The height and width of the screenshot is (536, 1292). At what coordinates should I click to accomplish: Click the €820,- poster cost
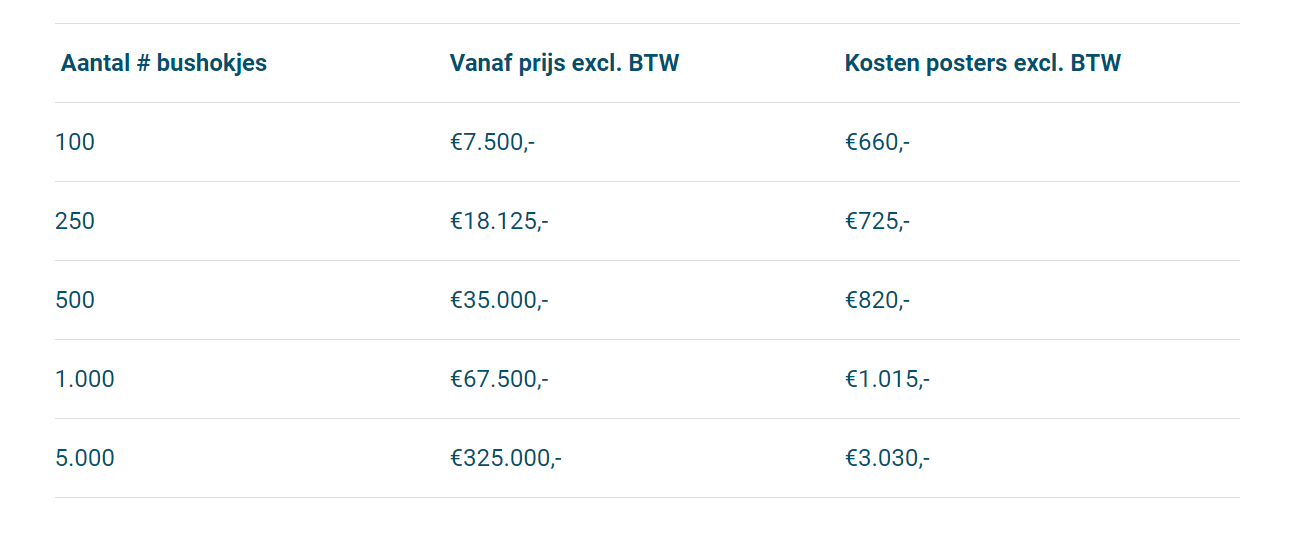click(877, 300)
